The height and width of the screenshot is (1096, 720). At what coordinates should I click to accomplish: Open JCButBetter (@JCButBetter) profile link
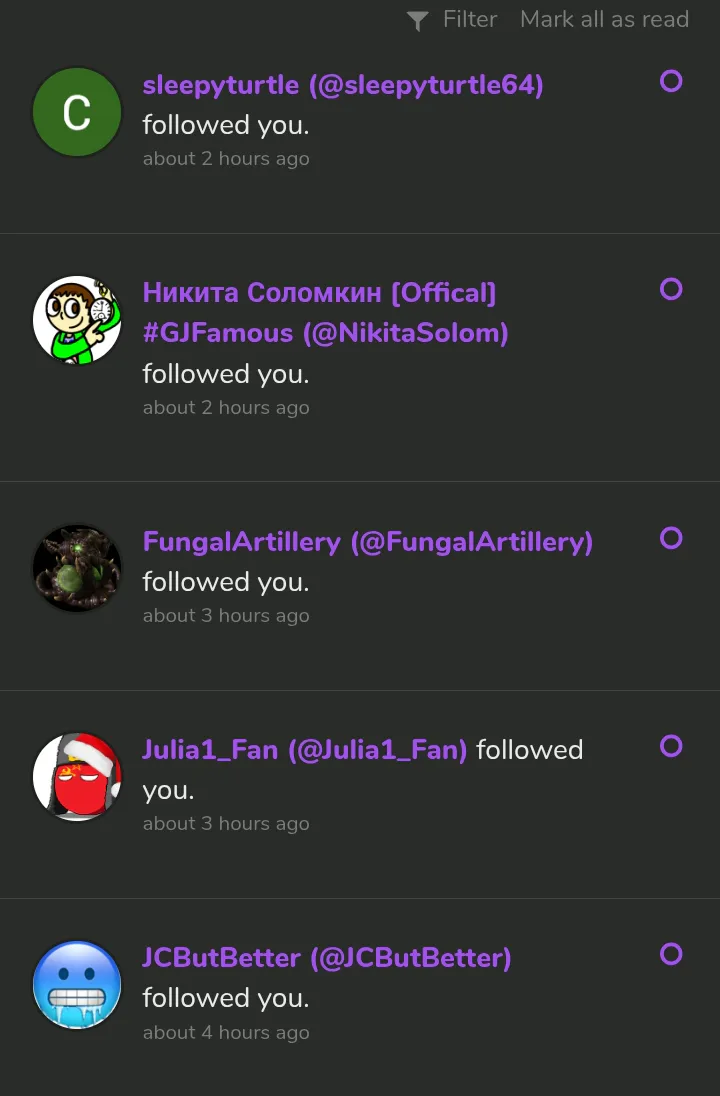[x=326, y=958]
